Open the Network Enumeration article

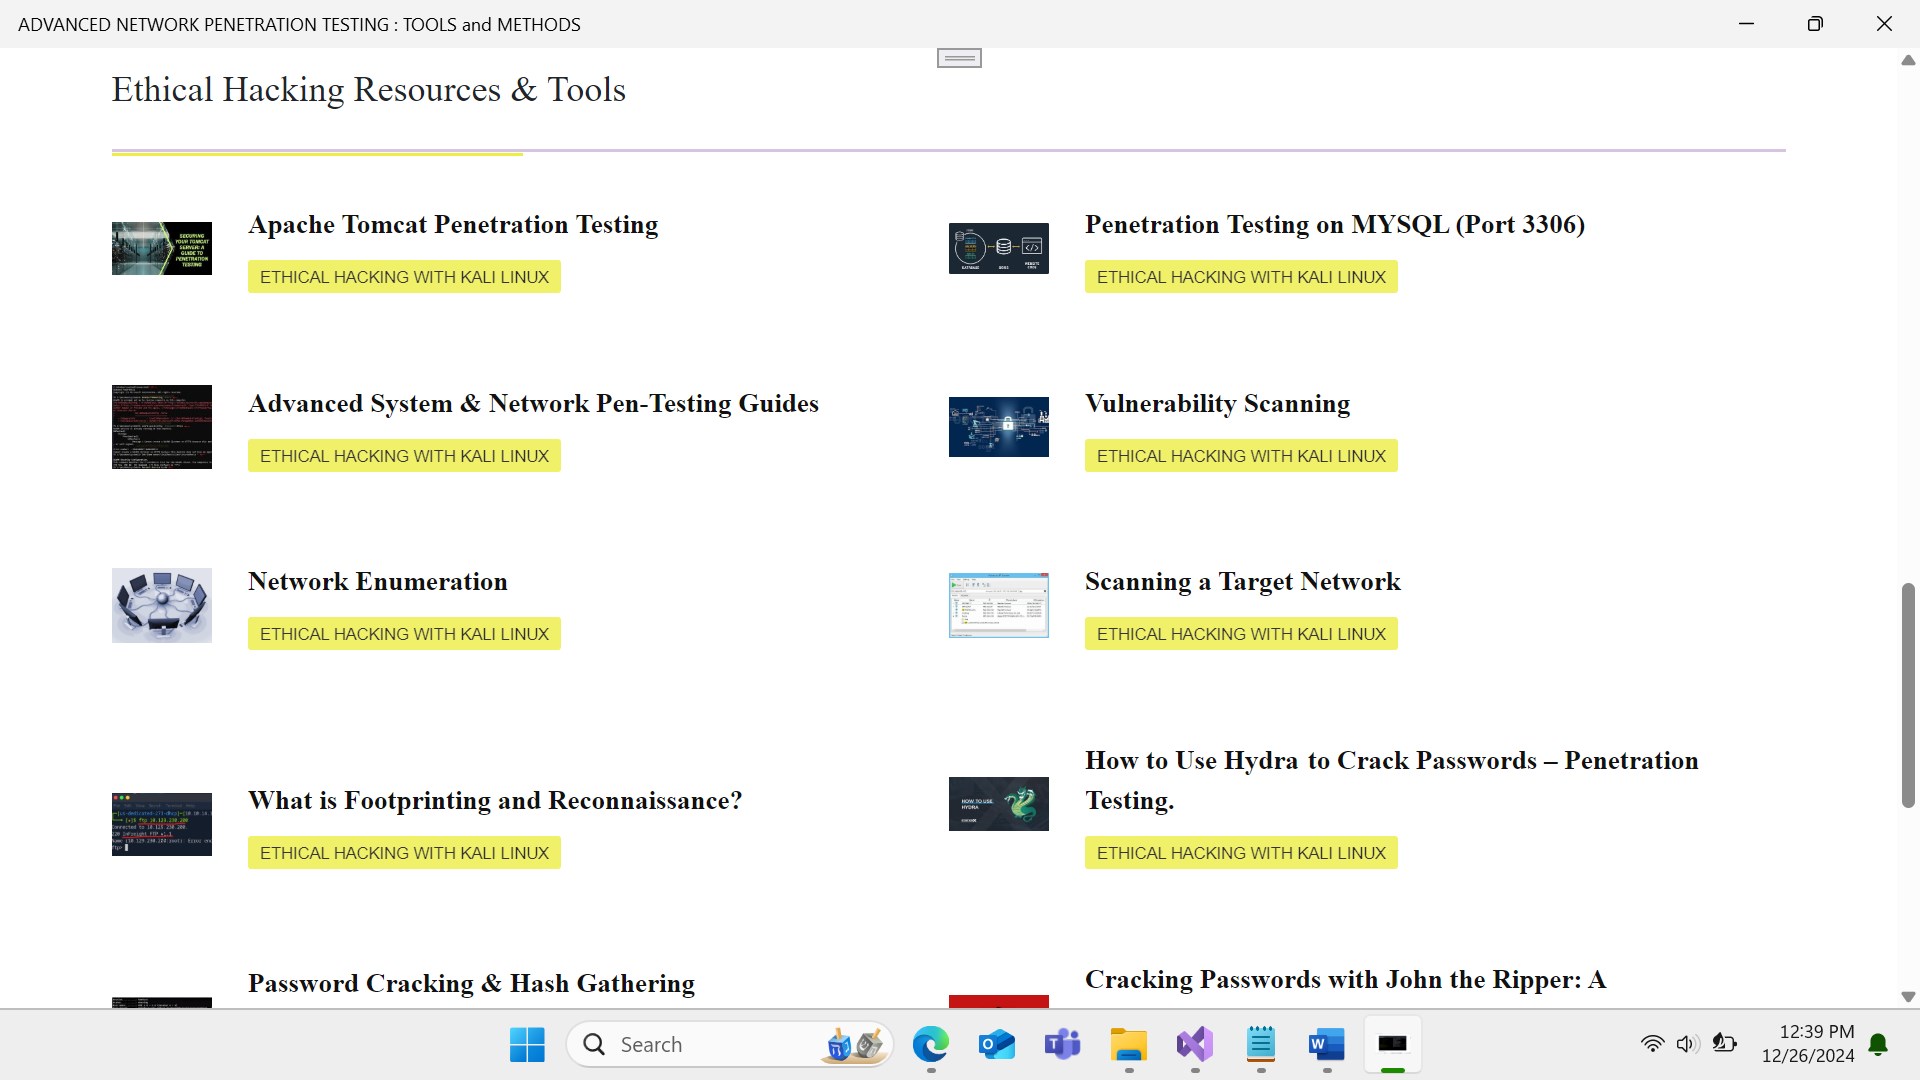coord(378,582)
